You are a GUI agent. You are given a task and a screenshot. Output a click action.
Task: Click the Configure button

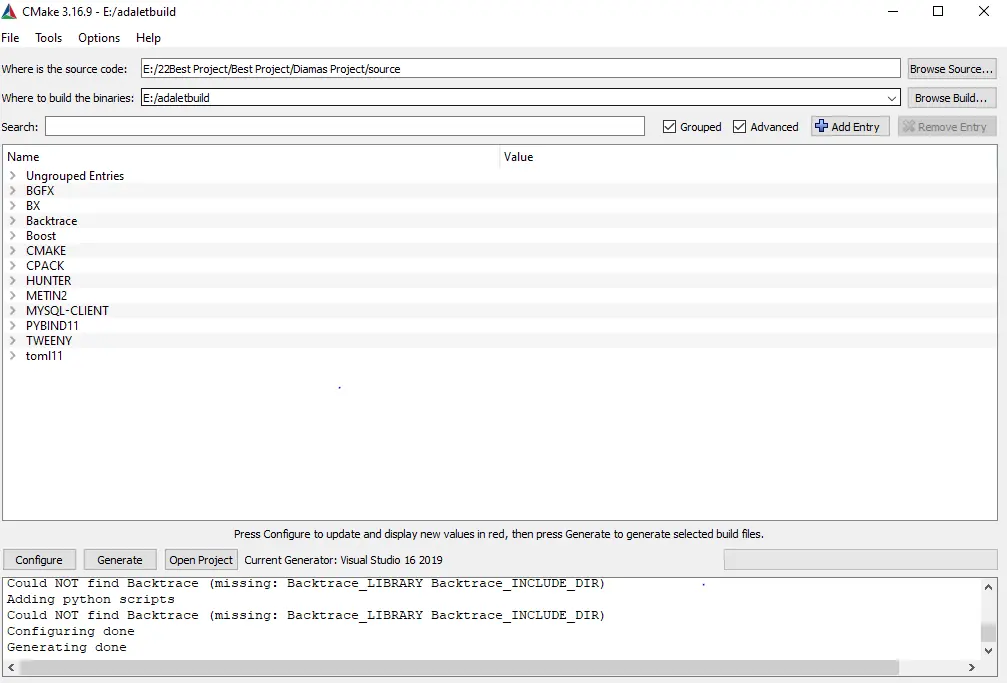point(39,560)
